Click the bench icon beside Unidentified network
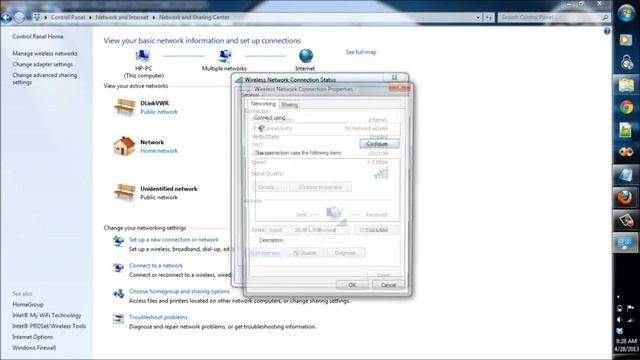640x360 pixels. point(124,192)
